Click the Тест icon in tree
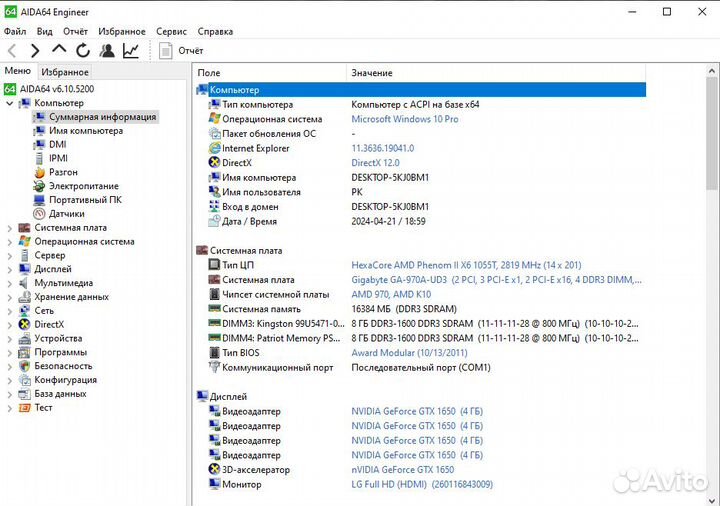This screenshot has height=506, width=720. pyautogui.click(x=25, y=407)
